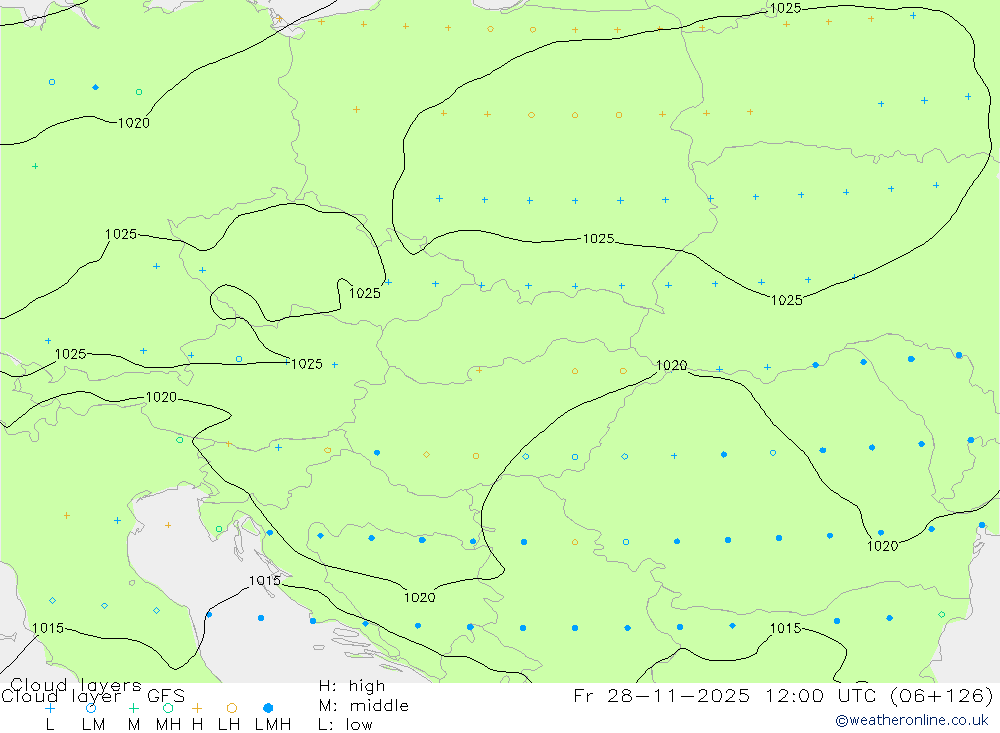Click the 'LM' legend label text

pyautogui.click(x=94, y=725)
